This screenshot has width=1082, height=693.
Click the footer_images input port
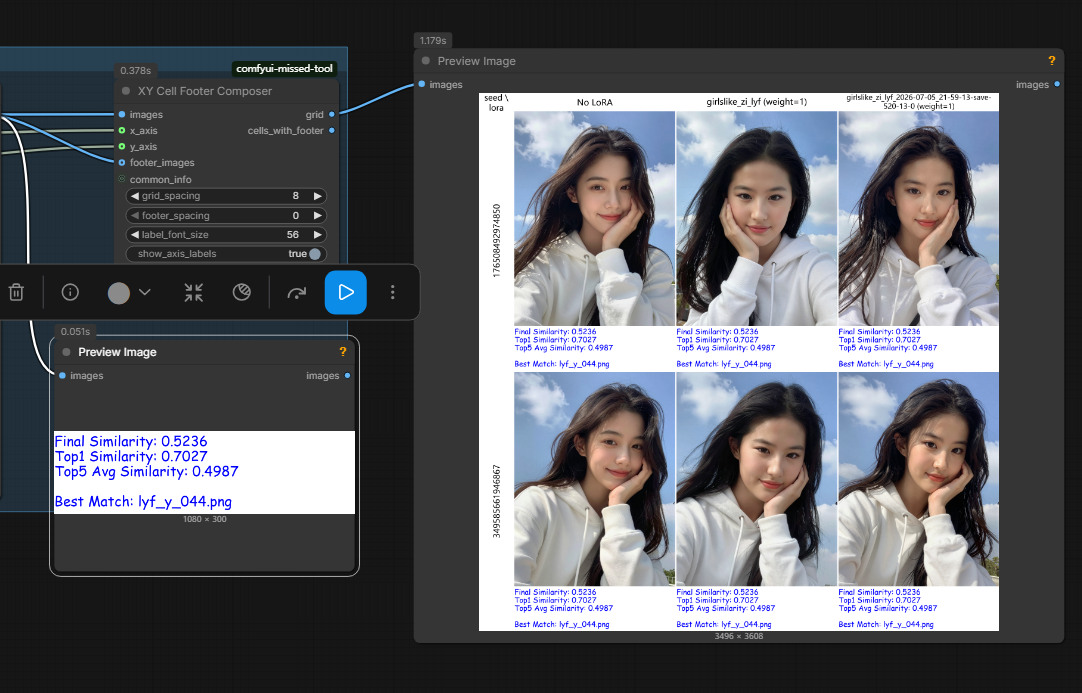(122, 163)
